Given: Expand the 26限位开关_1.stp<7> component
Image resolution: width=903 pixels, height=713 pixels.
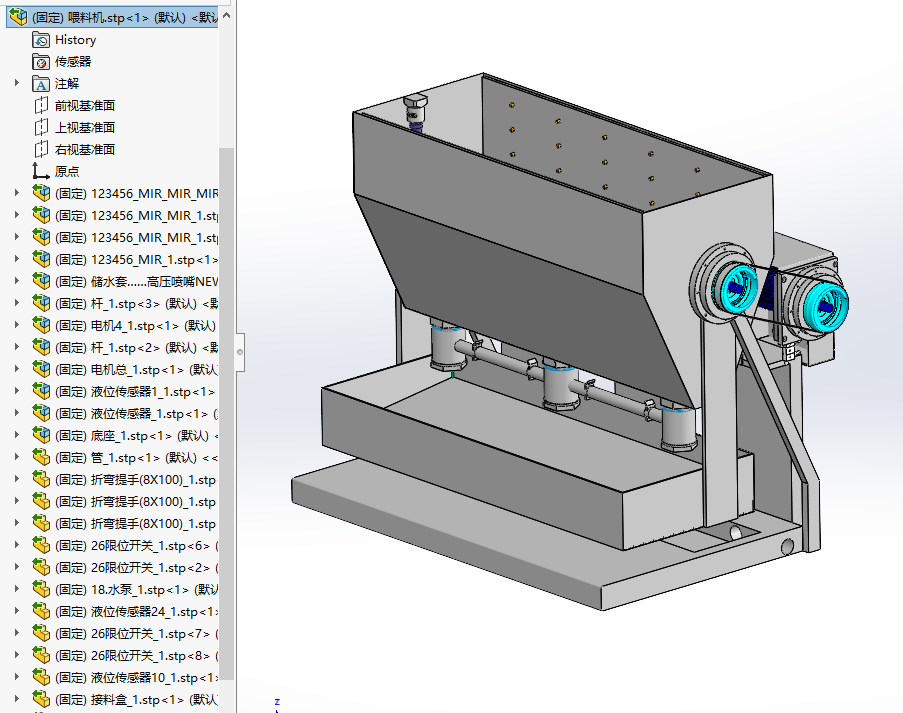Looking at the screenshot, I should click(x=17, y=633).
